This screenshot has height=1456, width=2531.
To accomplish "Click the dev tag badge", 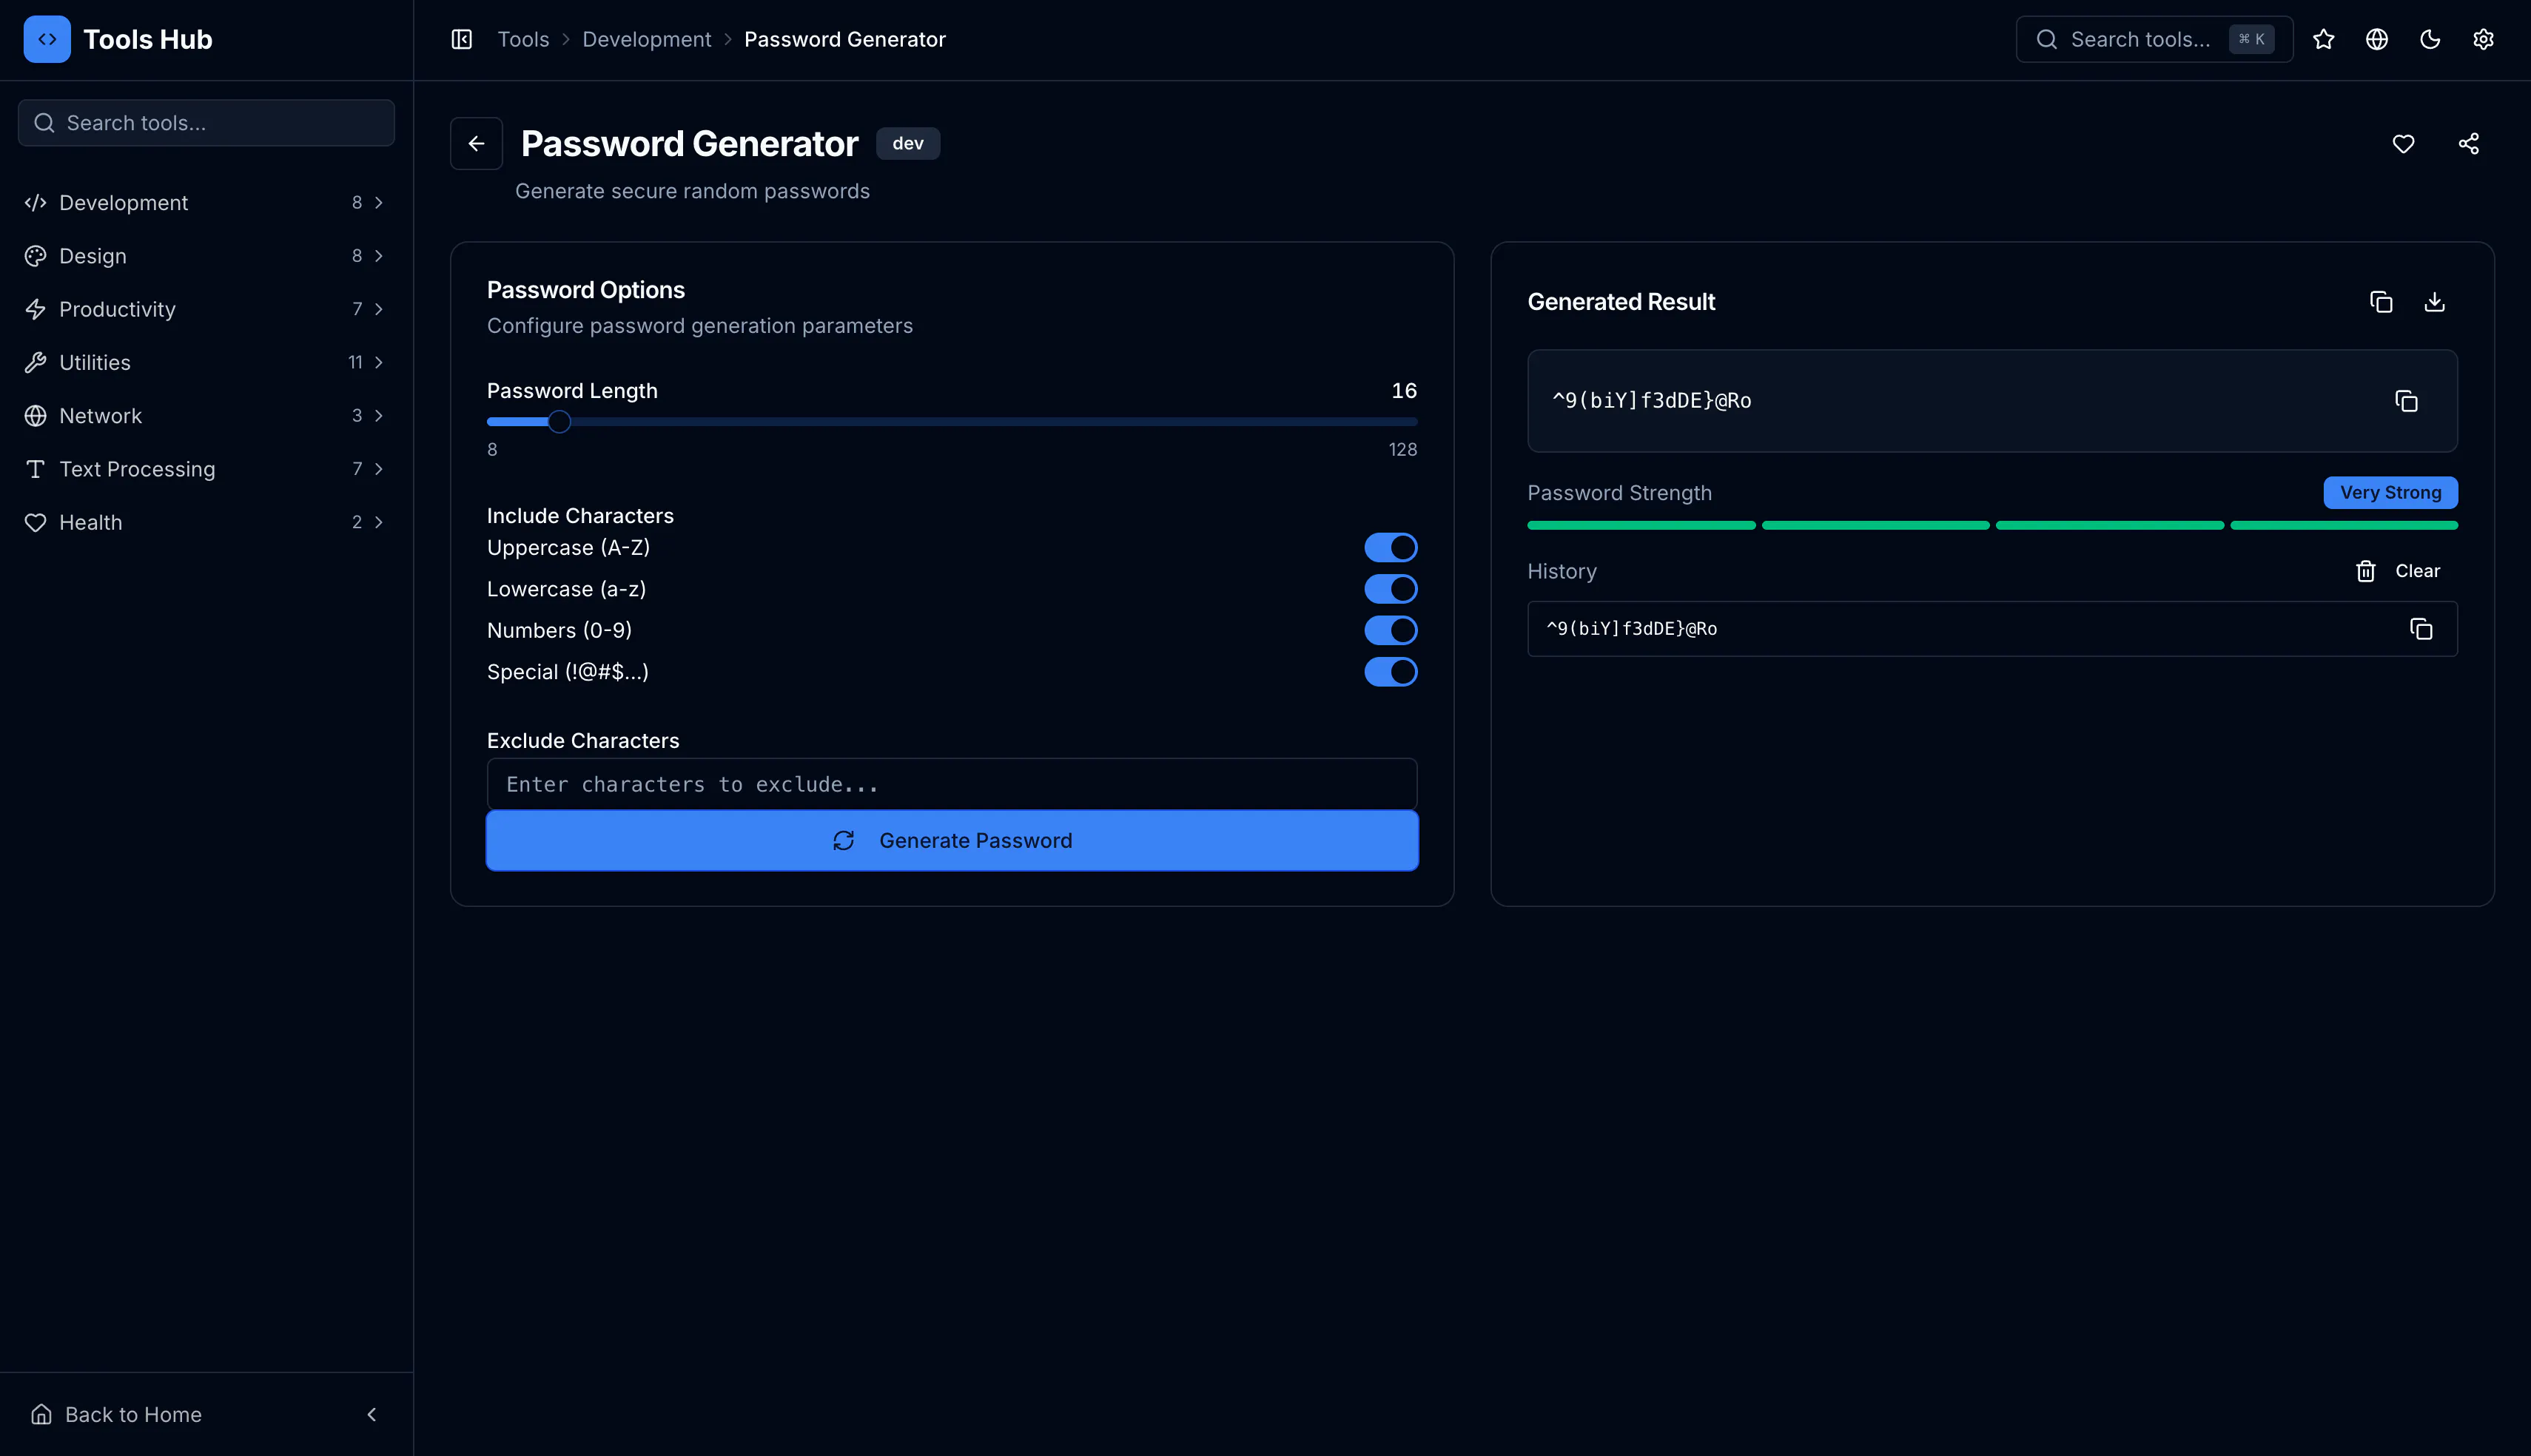I will coord(908,144).
